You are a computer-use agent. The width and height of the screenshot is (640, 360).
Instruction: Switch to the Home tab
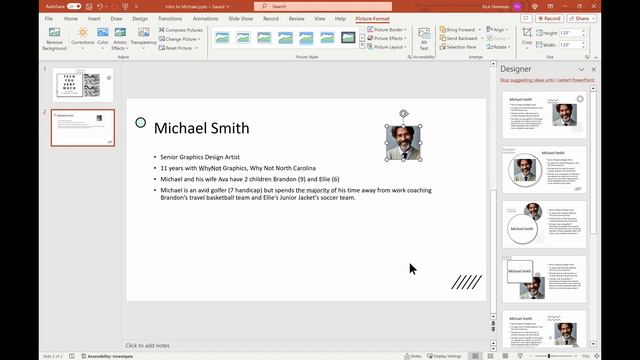[x=71, y=19]
